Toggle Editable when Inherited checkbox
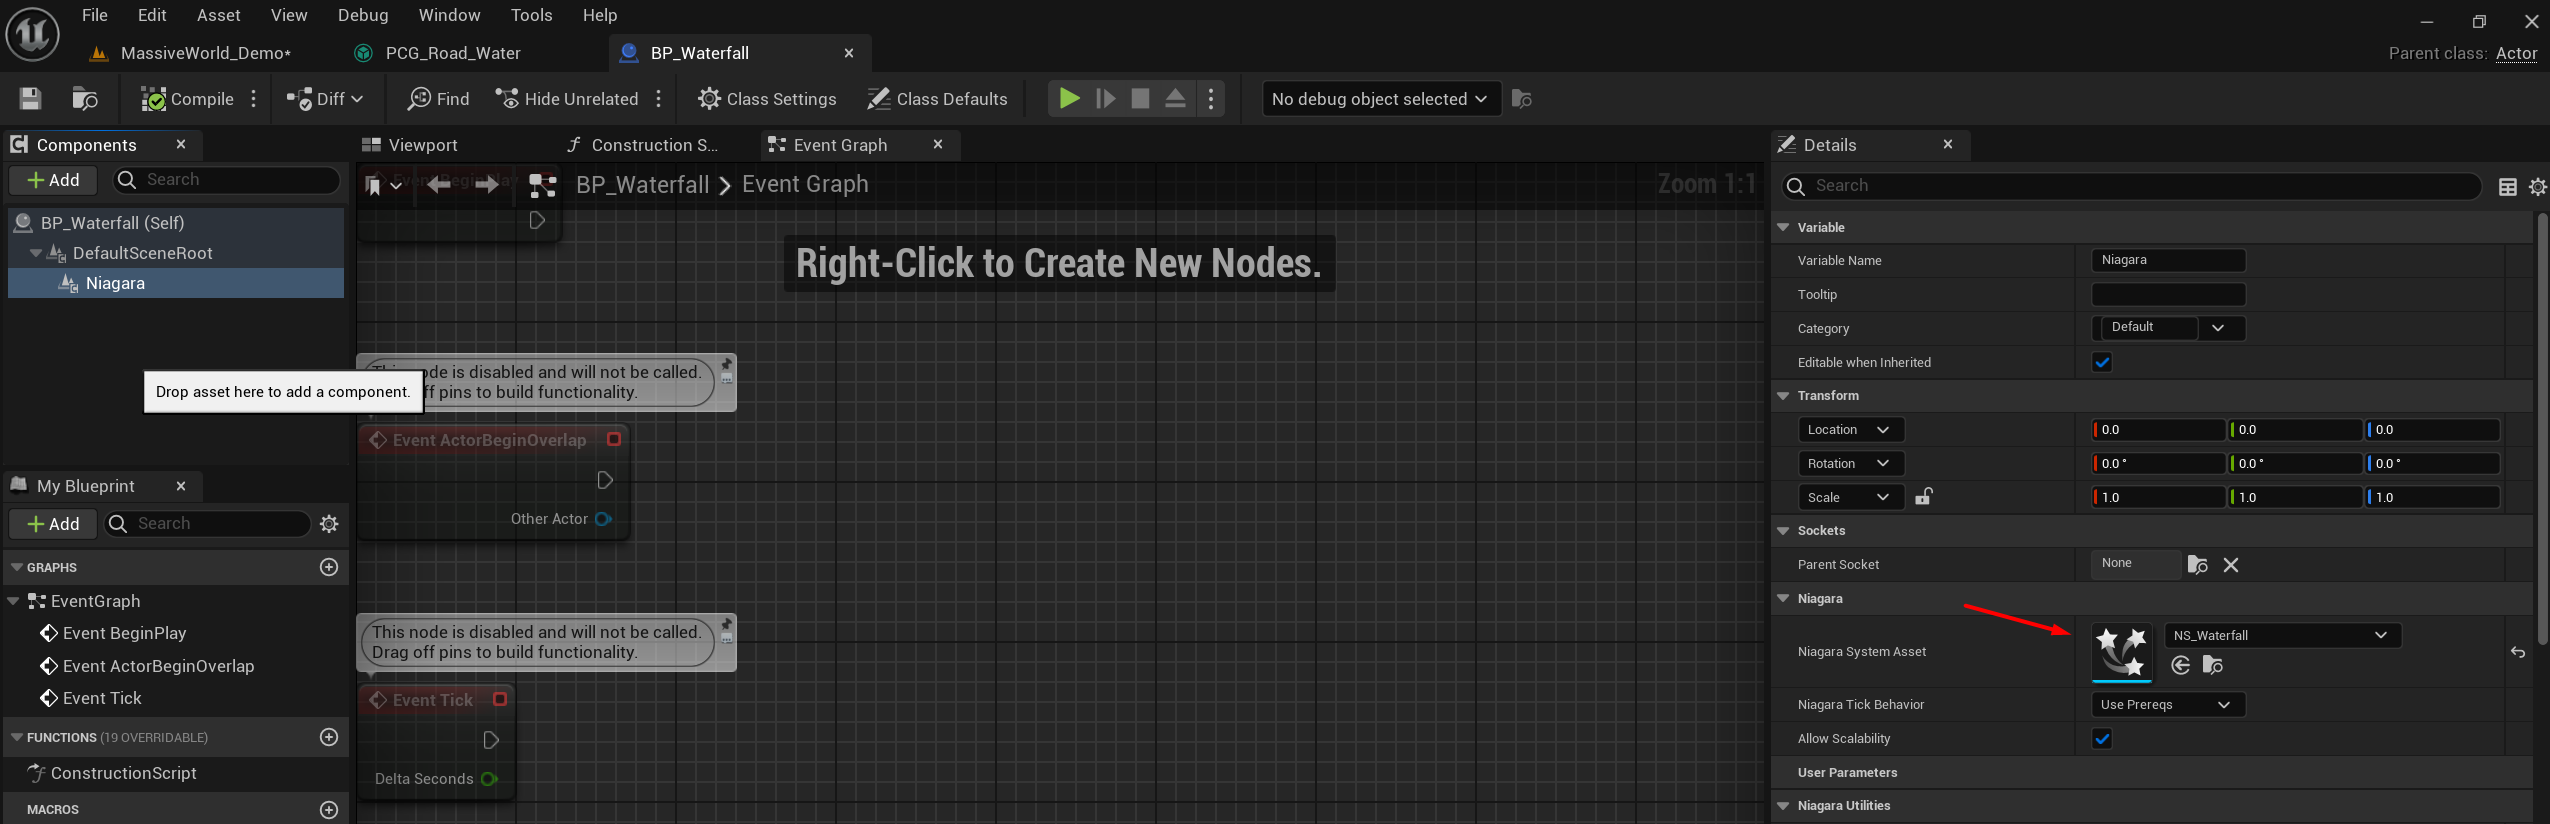 pos(2102,362)
